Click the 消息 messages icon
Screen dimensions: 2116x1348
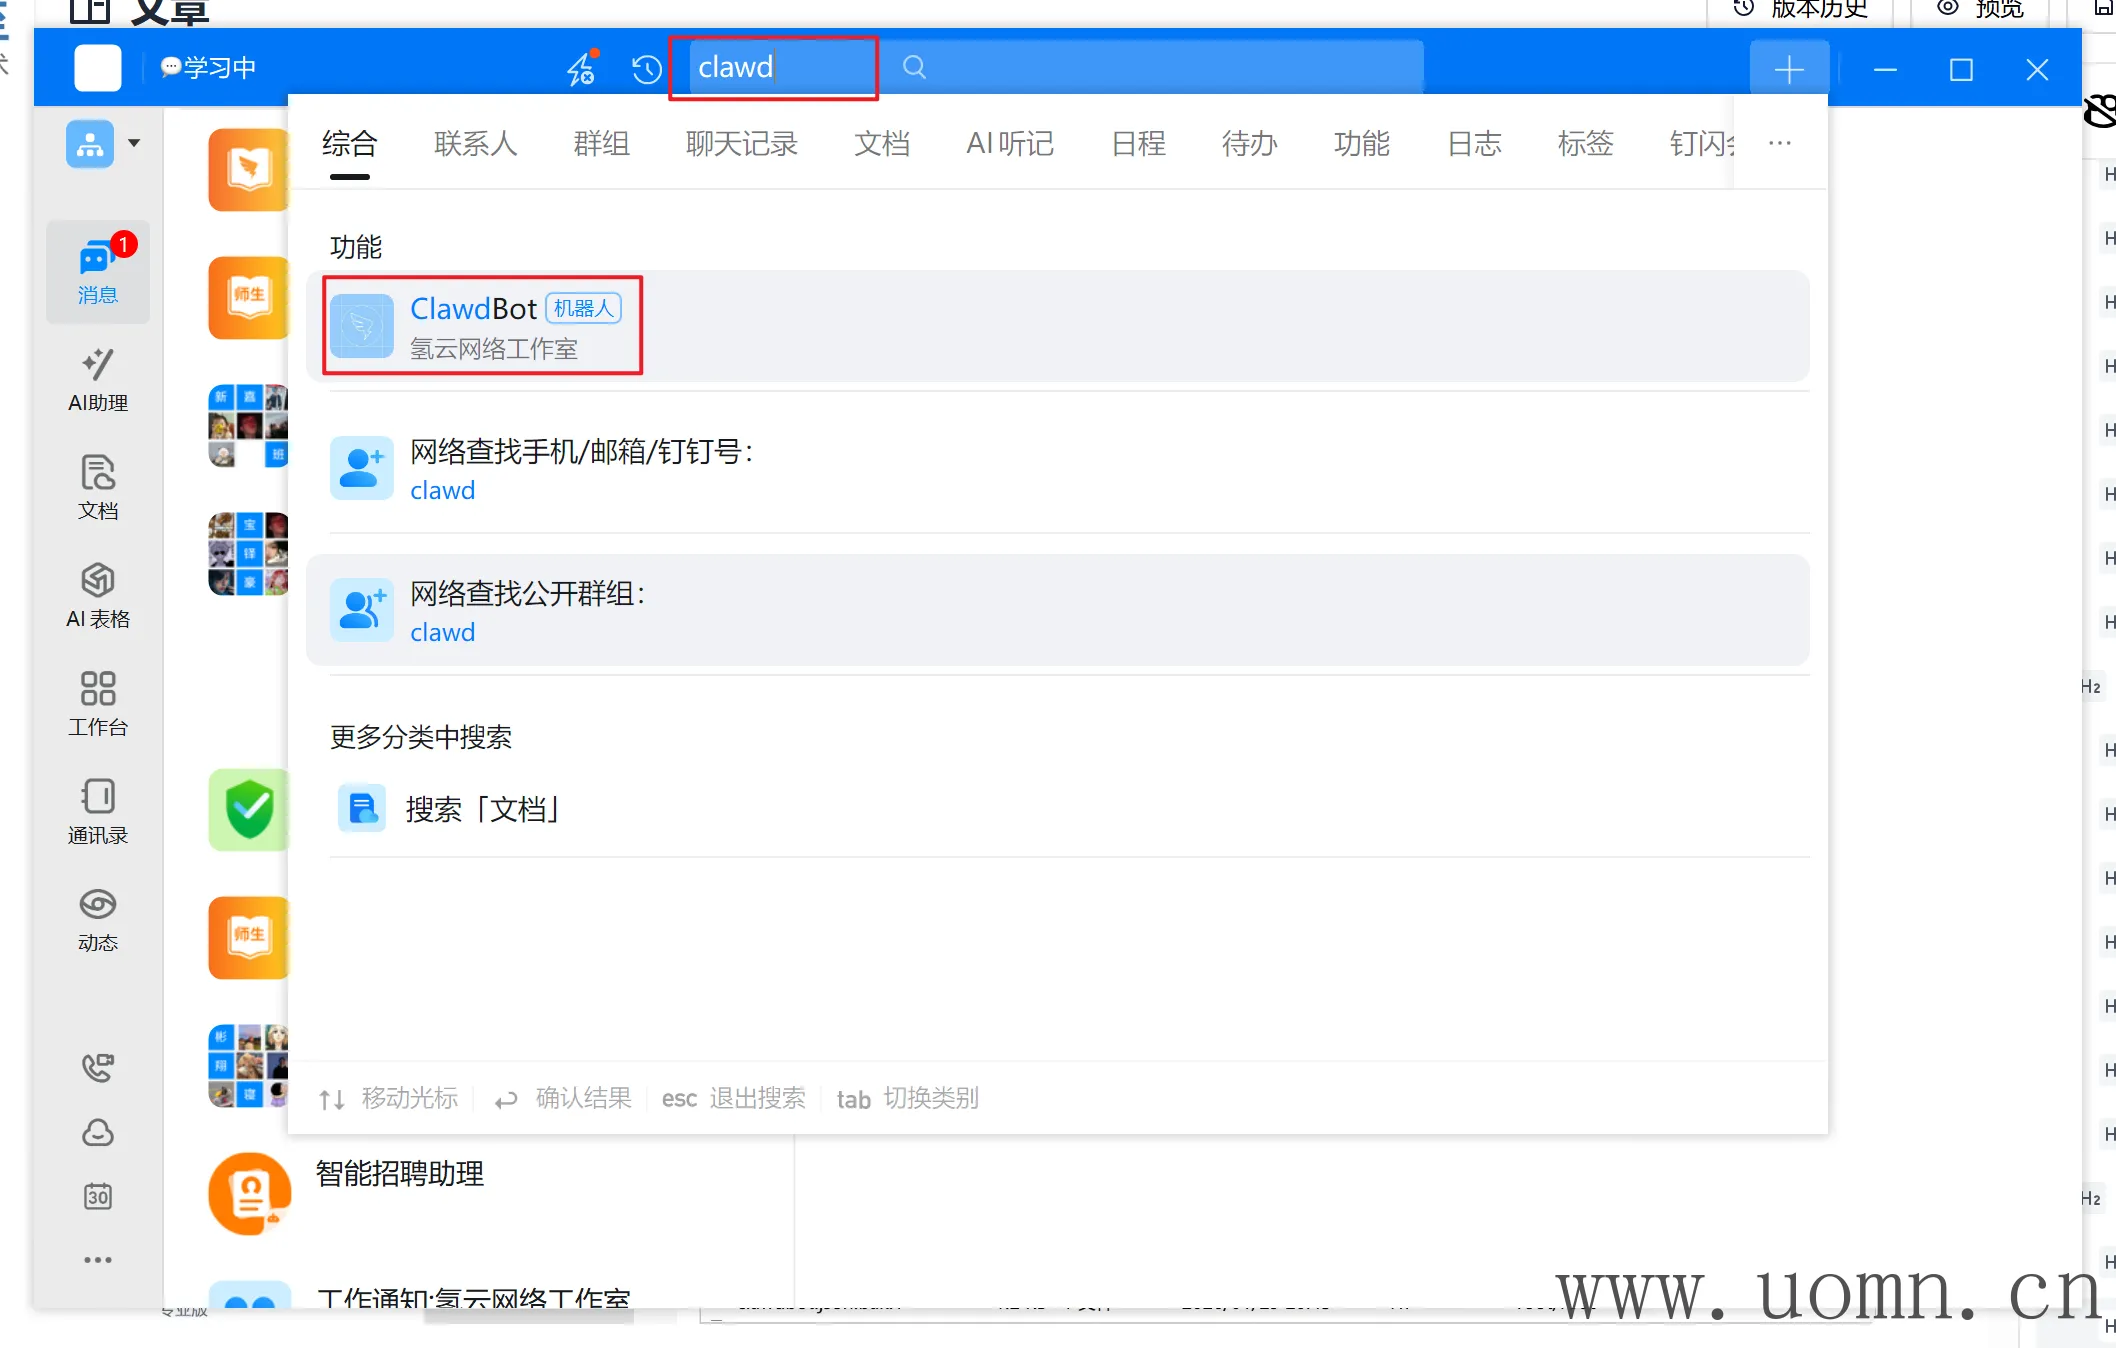click(97, 271)
